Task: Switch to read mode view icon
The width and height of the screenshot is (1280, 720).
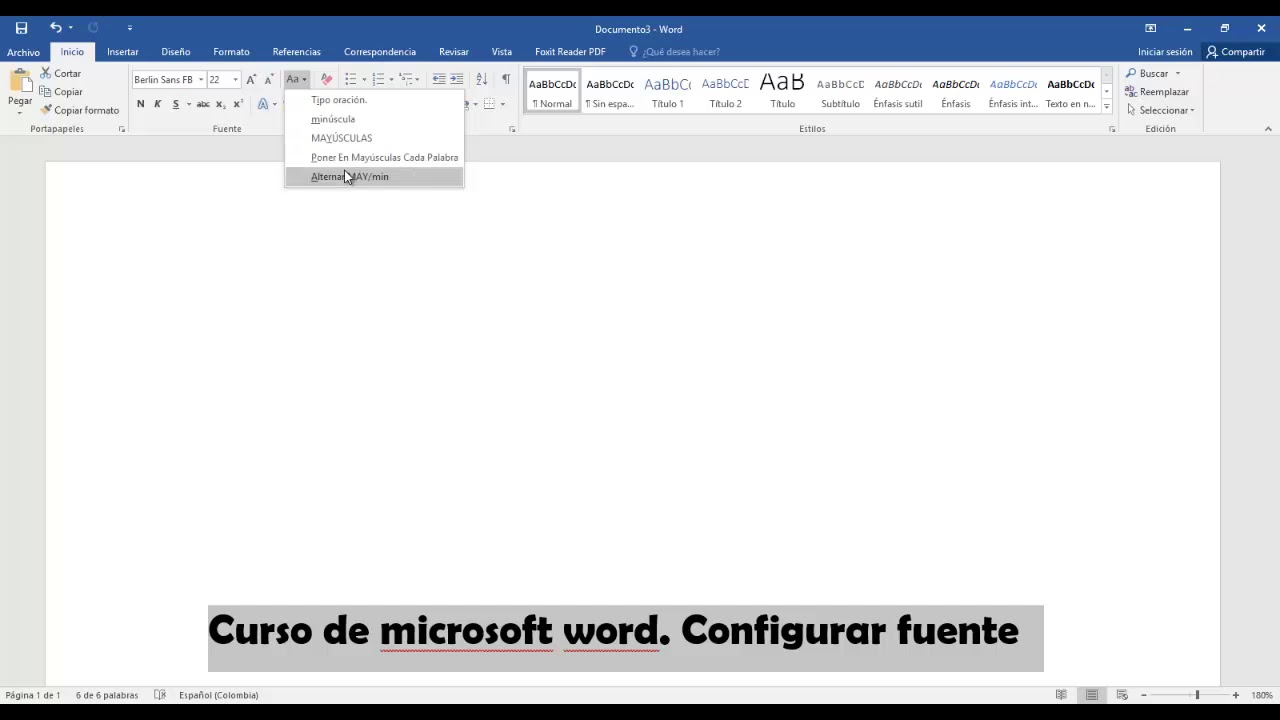Action: tap(1061, 695)
